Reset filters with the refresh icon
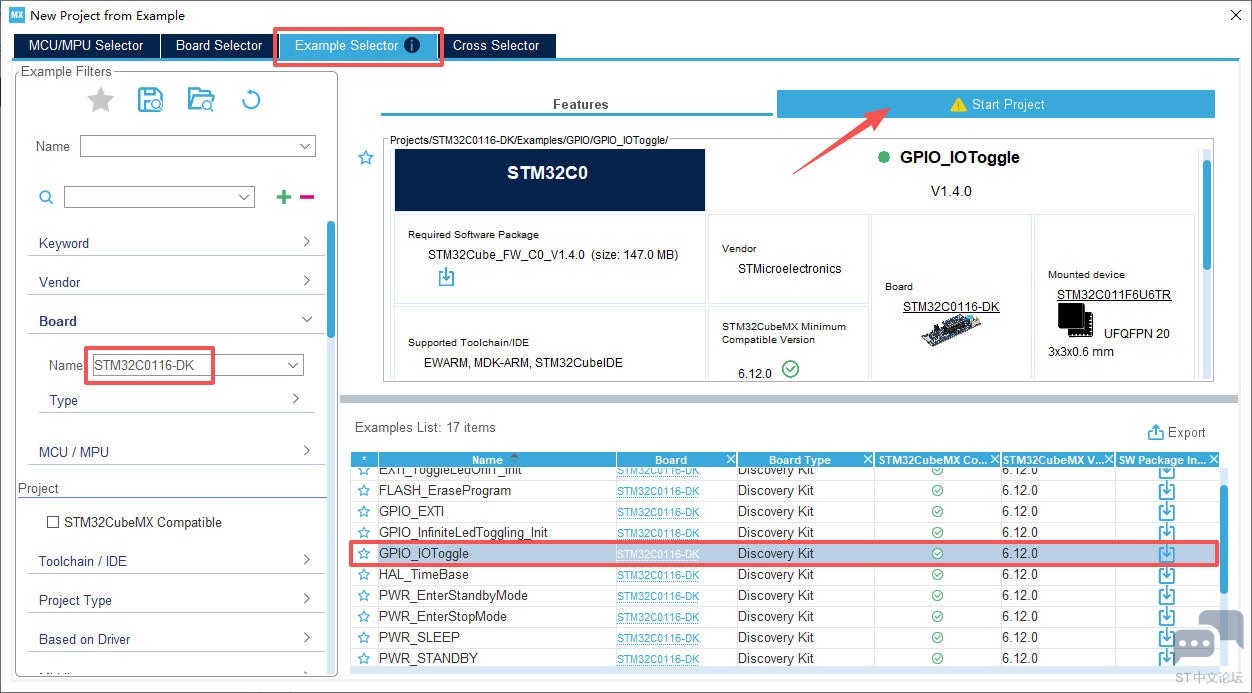Screen dimensions: 1252x693 coord(251,99)
